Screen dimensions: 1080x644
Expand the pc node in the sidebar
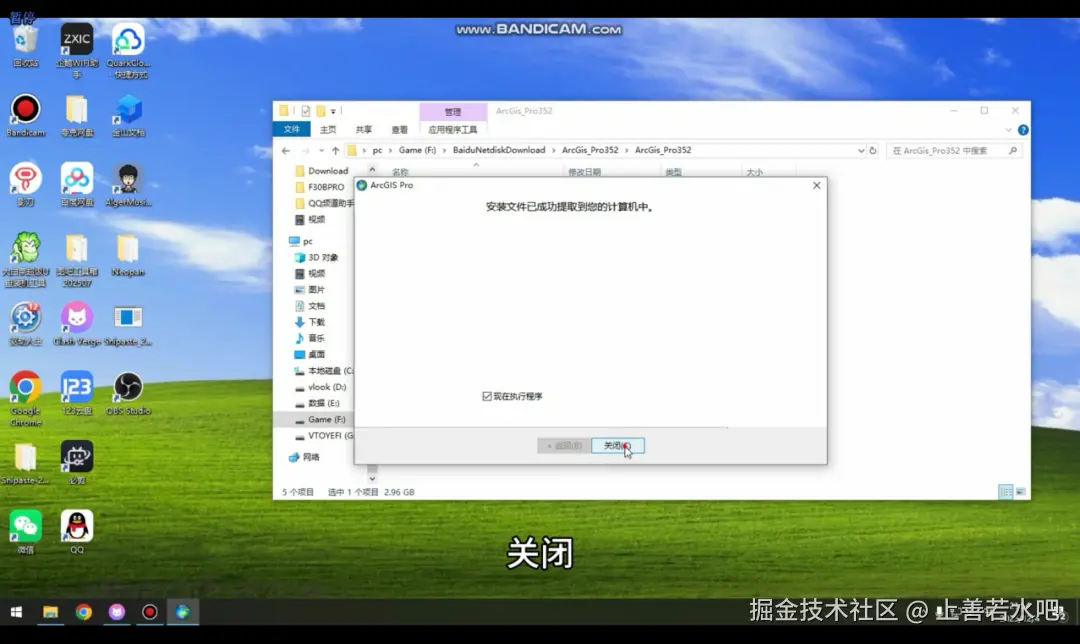(290, 241)
